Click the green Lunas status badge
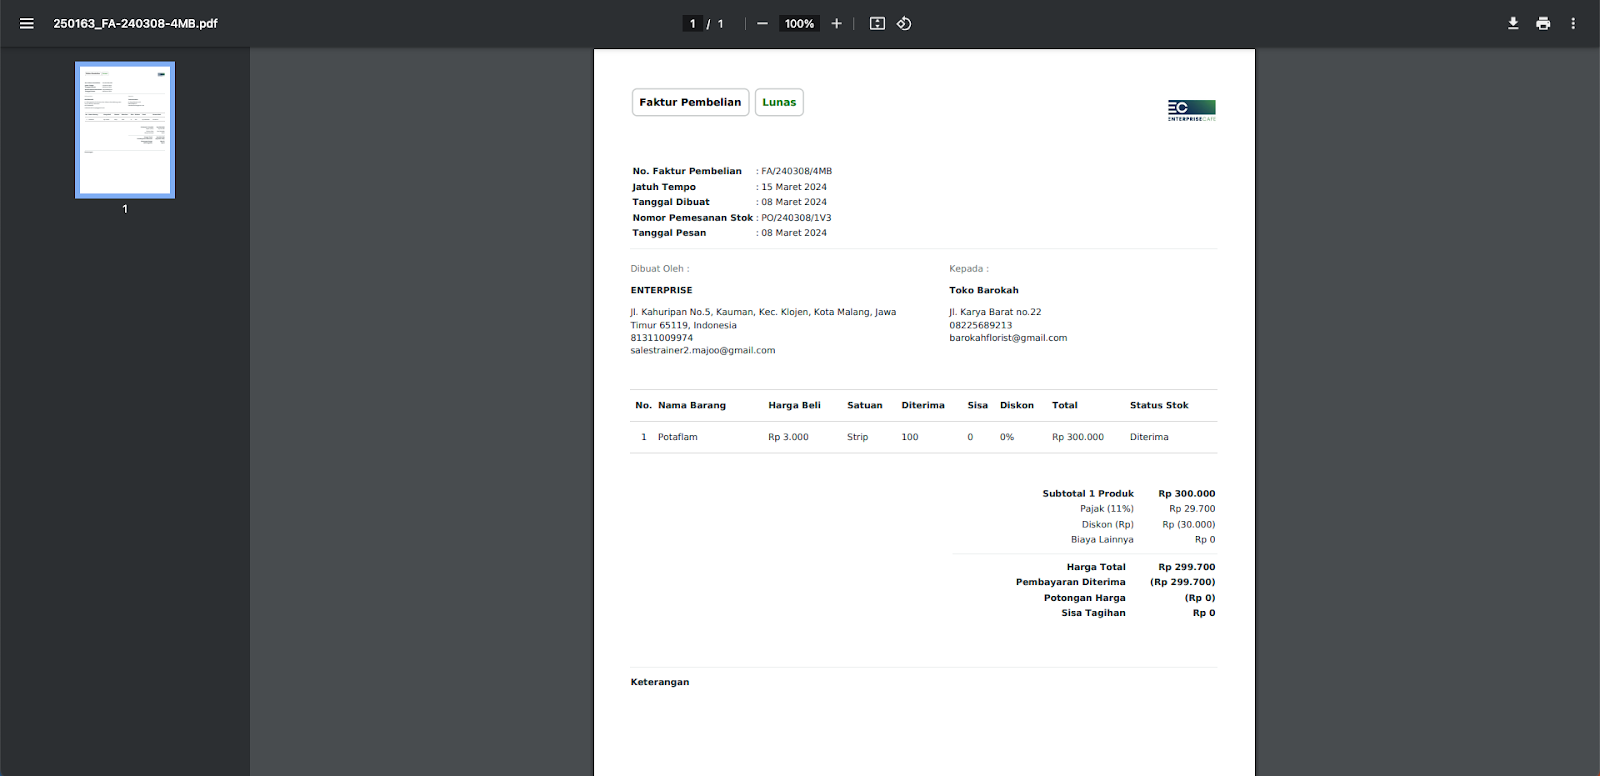1600x776 pixels. [x=779, y=102]
